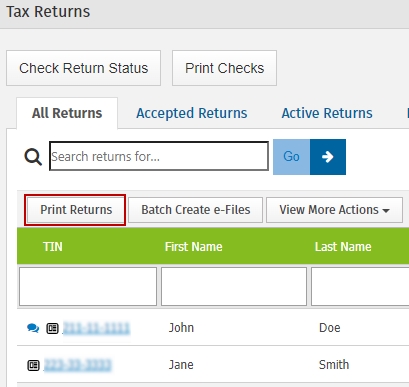Click the First Name filter box
Screen dimensions: 409x387
tap(234, 286)
